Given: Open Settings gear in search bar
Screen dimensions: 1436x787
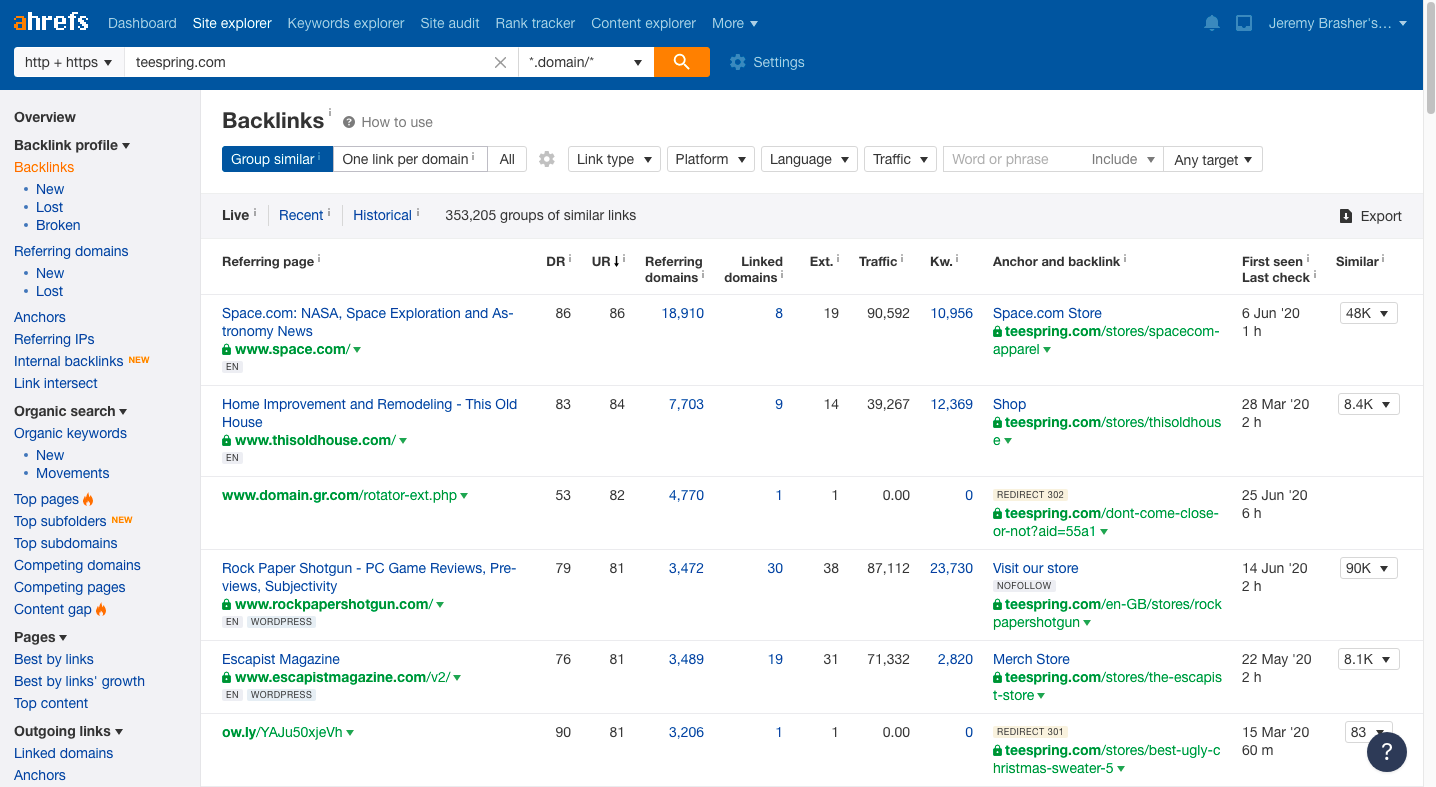Looking at the screenshot, I should tap(738, 62).
